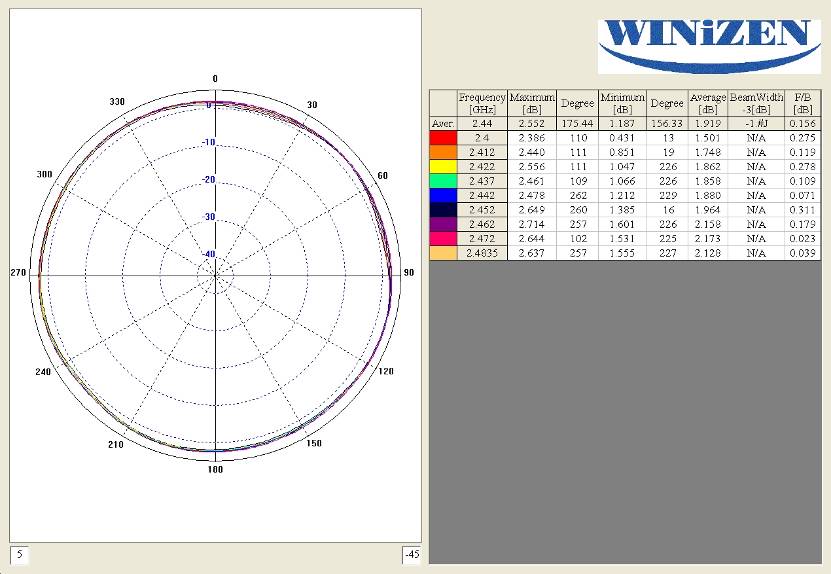Screen dimensions: 831x574
Task: Click the minimum value 0.431
Action: pos(622,138)
